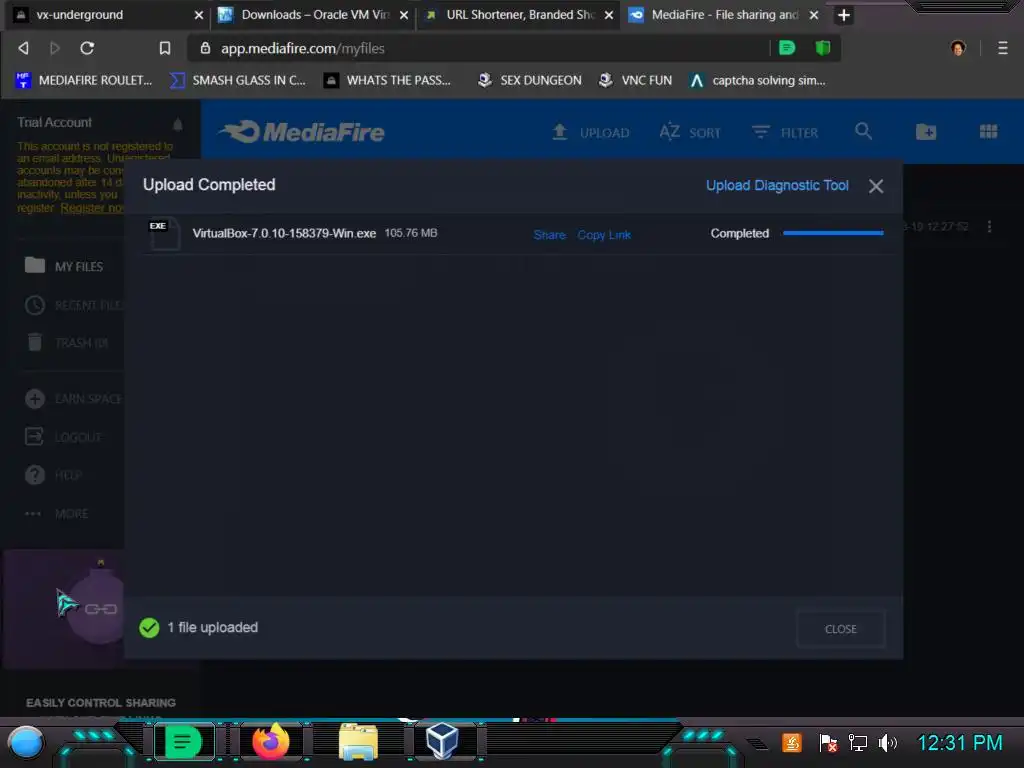1024x768 pixels.
Task: Click the Action Center flag tray icon
Action: [x=827, y=743]
